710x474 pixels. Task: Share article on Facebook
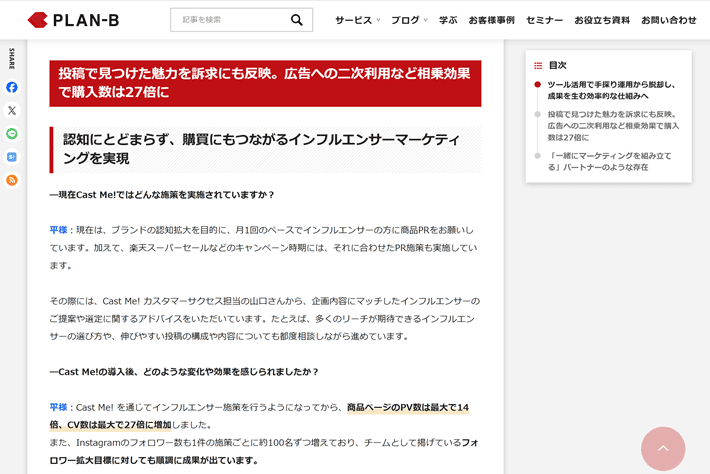click(12, 87)
